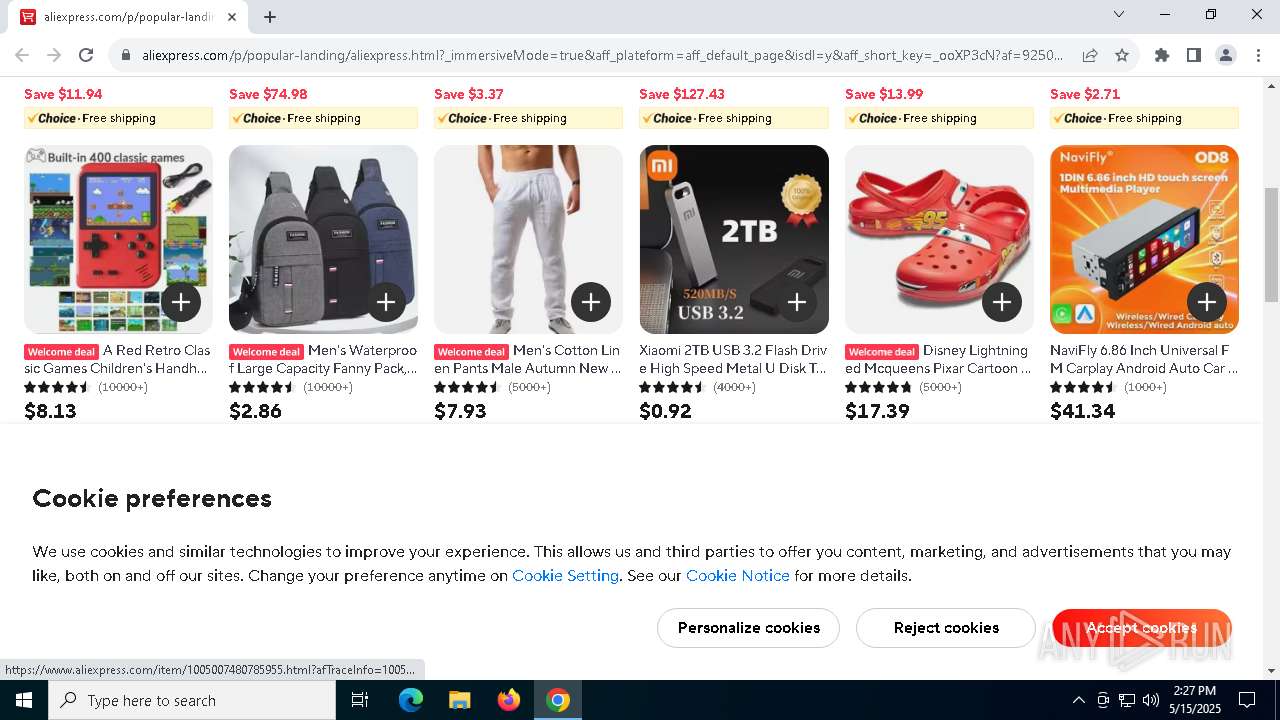This screenshot has height=720, width=1280.
Task: Add Men's Waterproof Fanny Pack to cart
Action: 386,302
